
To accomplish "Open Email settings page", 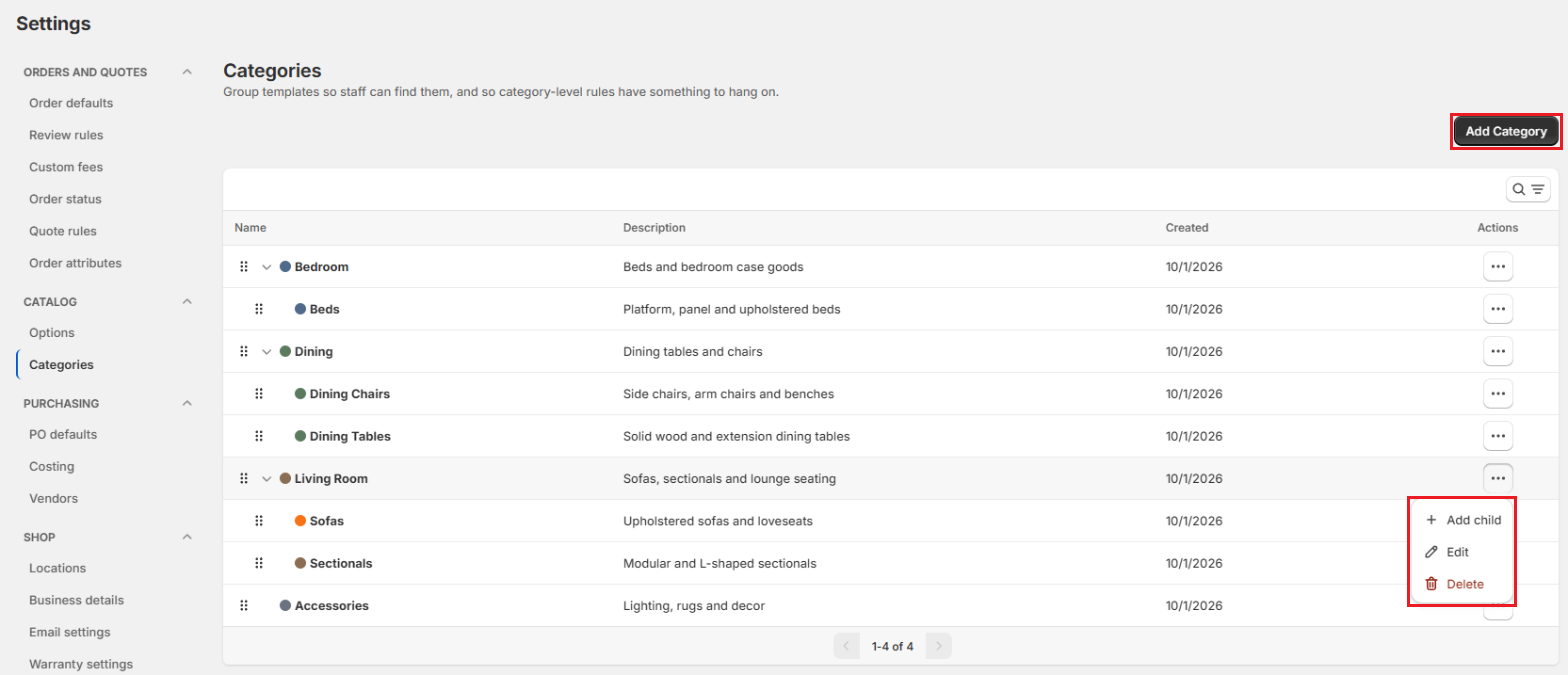I will (x=70, y=632).
